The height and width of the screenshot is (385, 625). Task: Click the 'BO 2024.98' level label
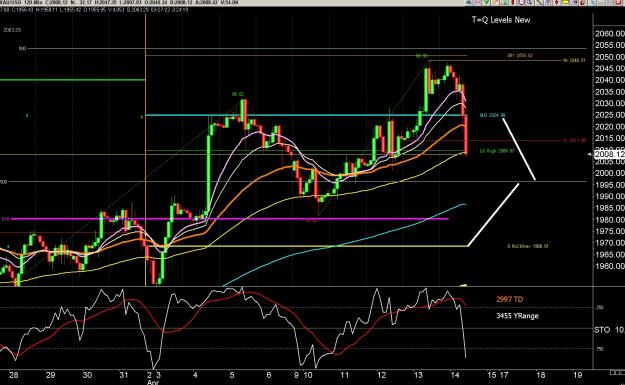493,115
